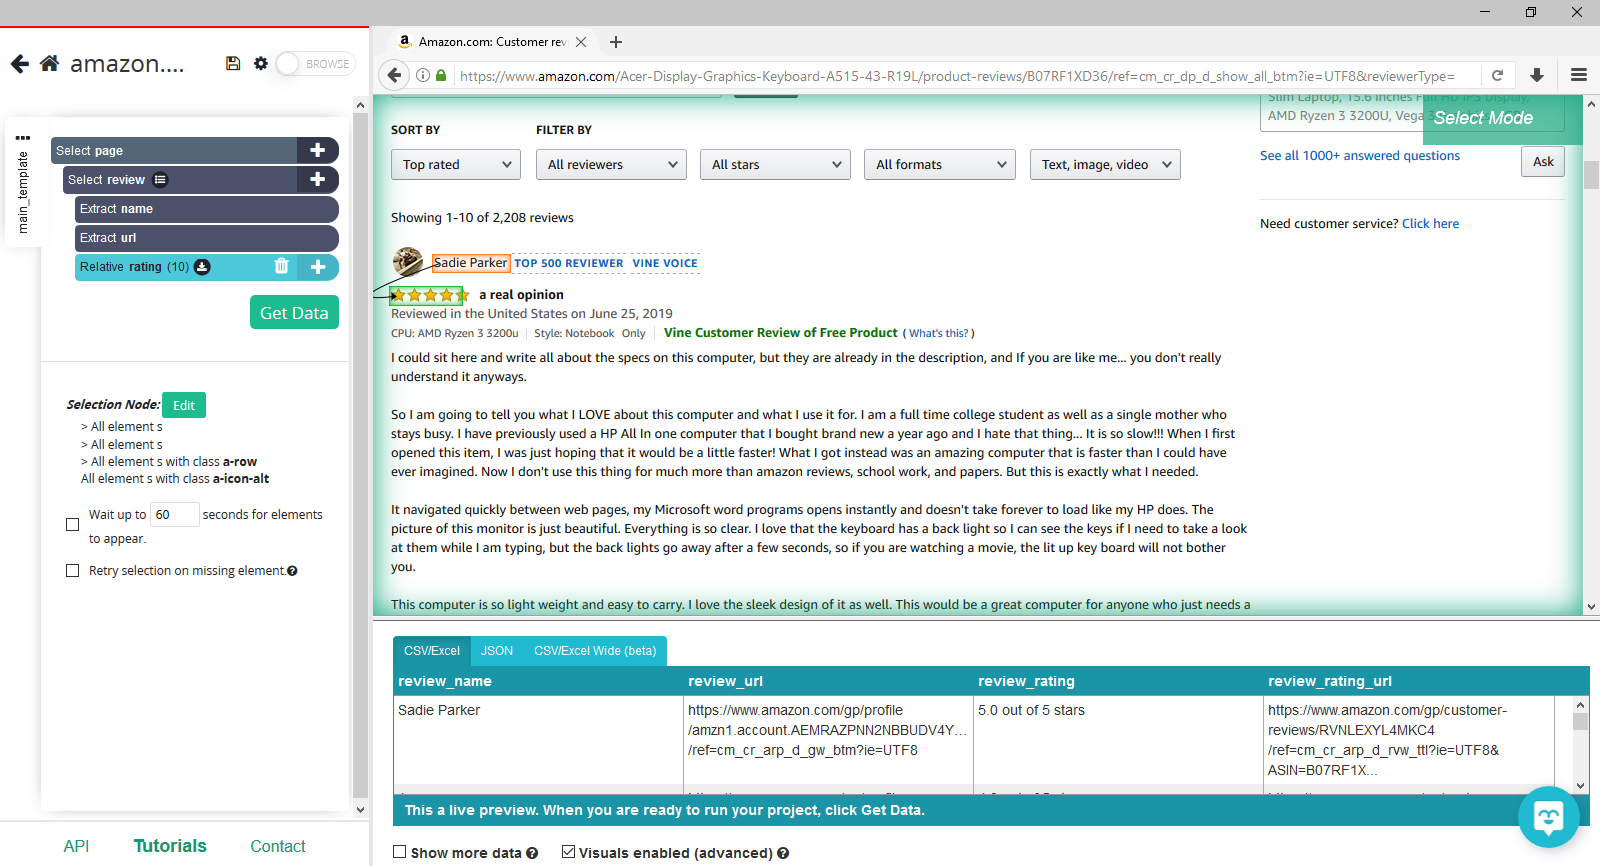Click the Ask button

pyautogui.click(x=1543, y=162)
